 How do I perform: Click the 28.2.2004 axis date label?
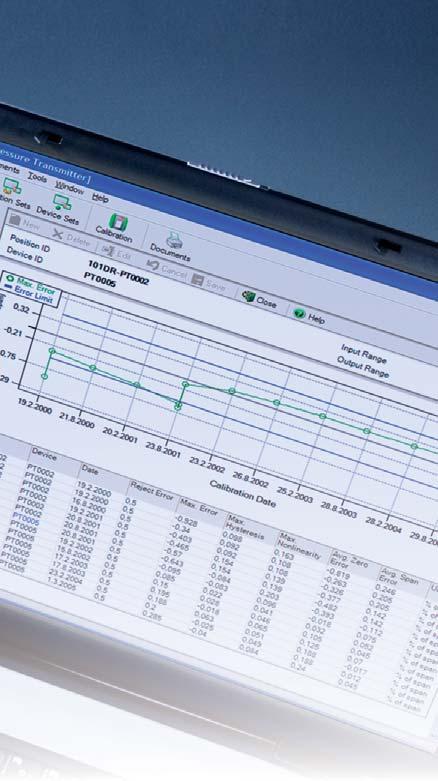(x=383, y=525)
